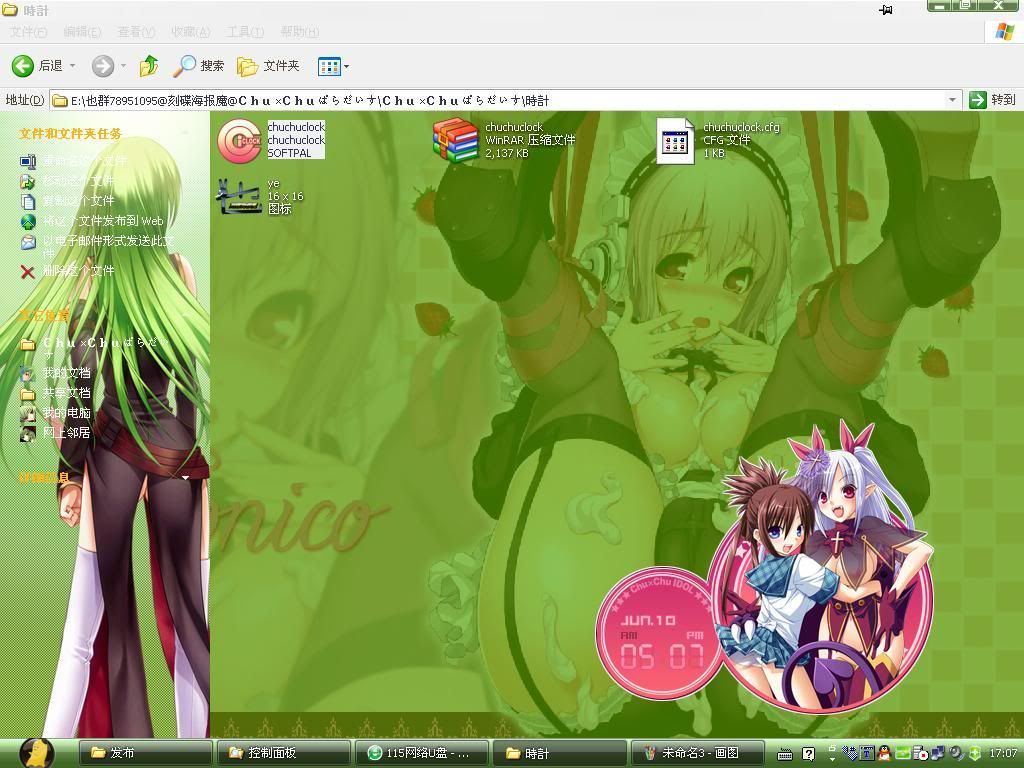1024x768 pixels.
Task: Open 我的文档 in other places
Action: tap(67, 373)
